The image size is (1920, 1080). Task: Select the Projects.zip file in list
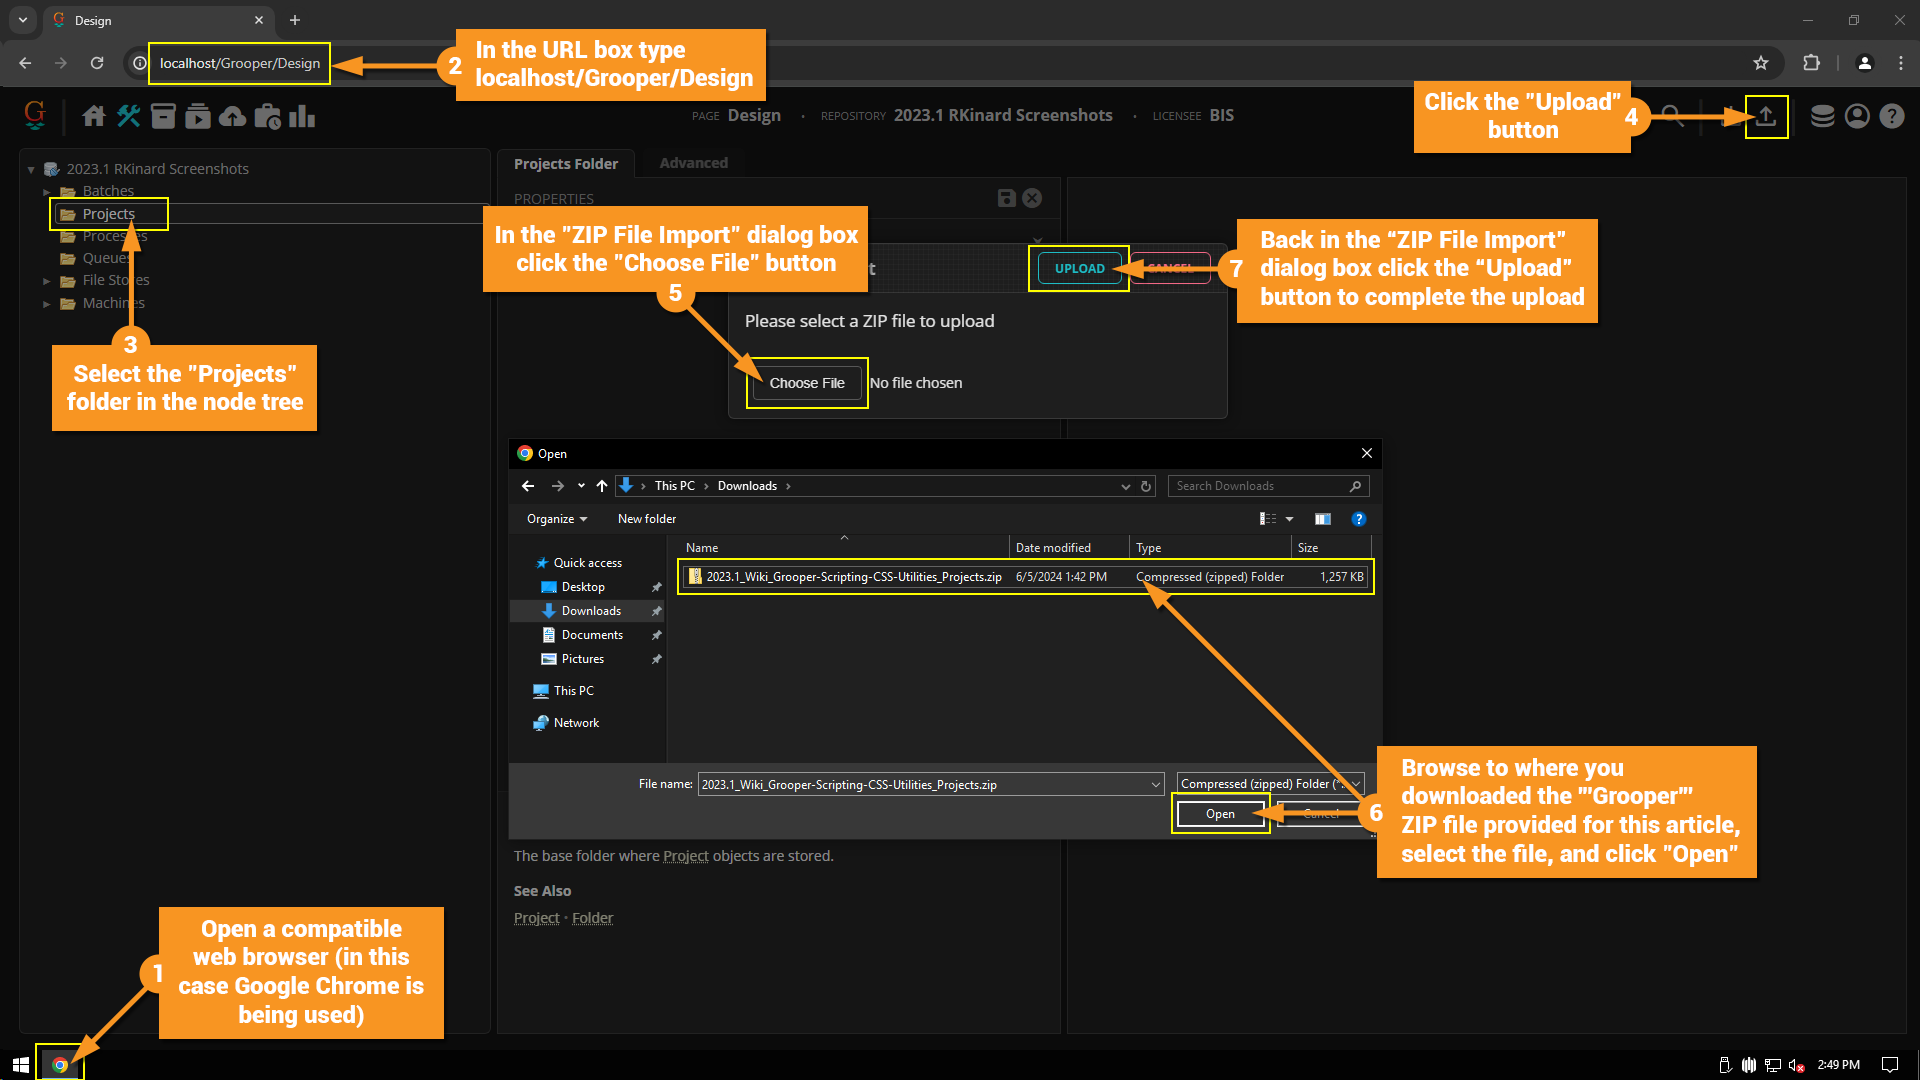click(853, 577)
